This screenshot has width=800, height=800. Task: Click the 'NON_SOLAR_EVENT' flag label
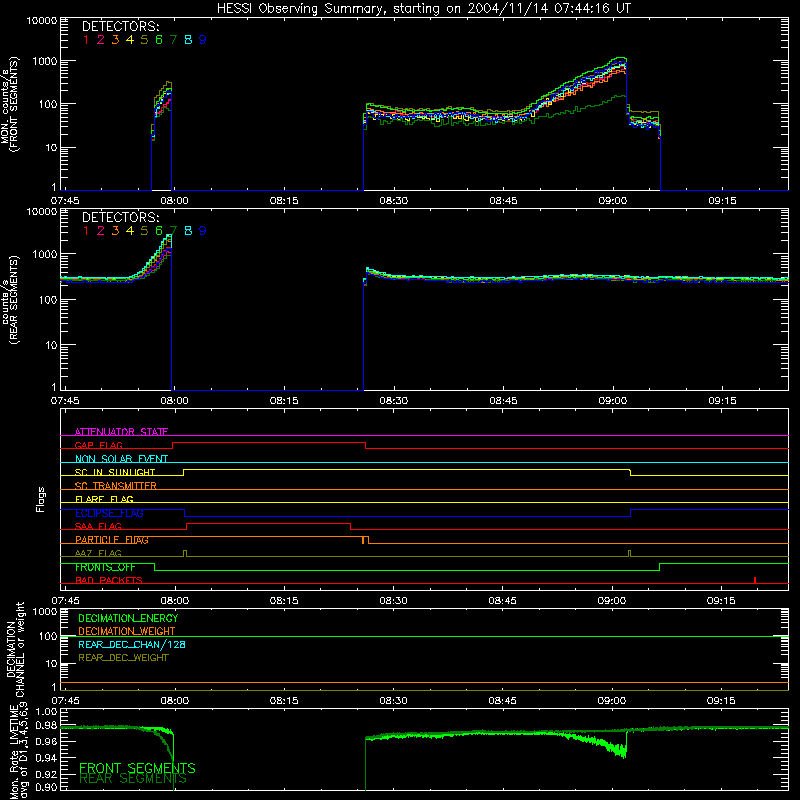[x=121, y=459]
